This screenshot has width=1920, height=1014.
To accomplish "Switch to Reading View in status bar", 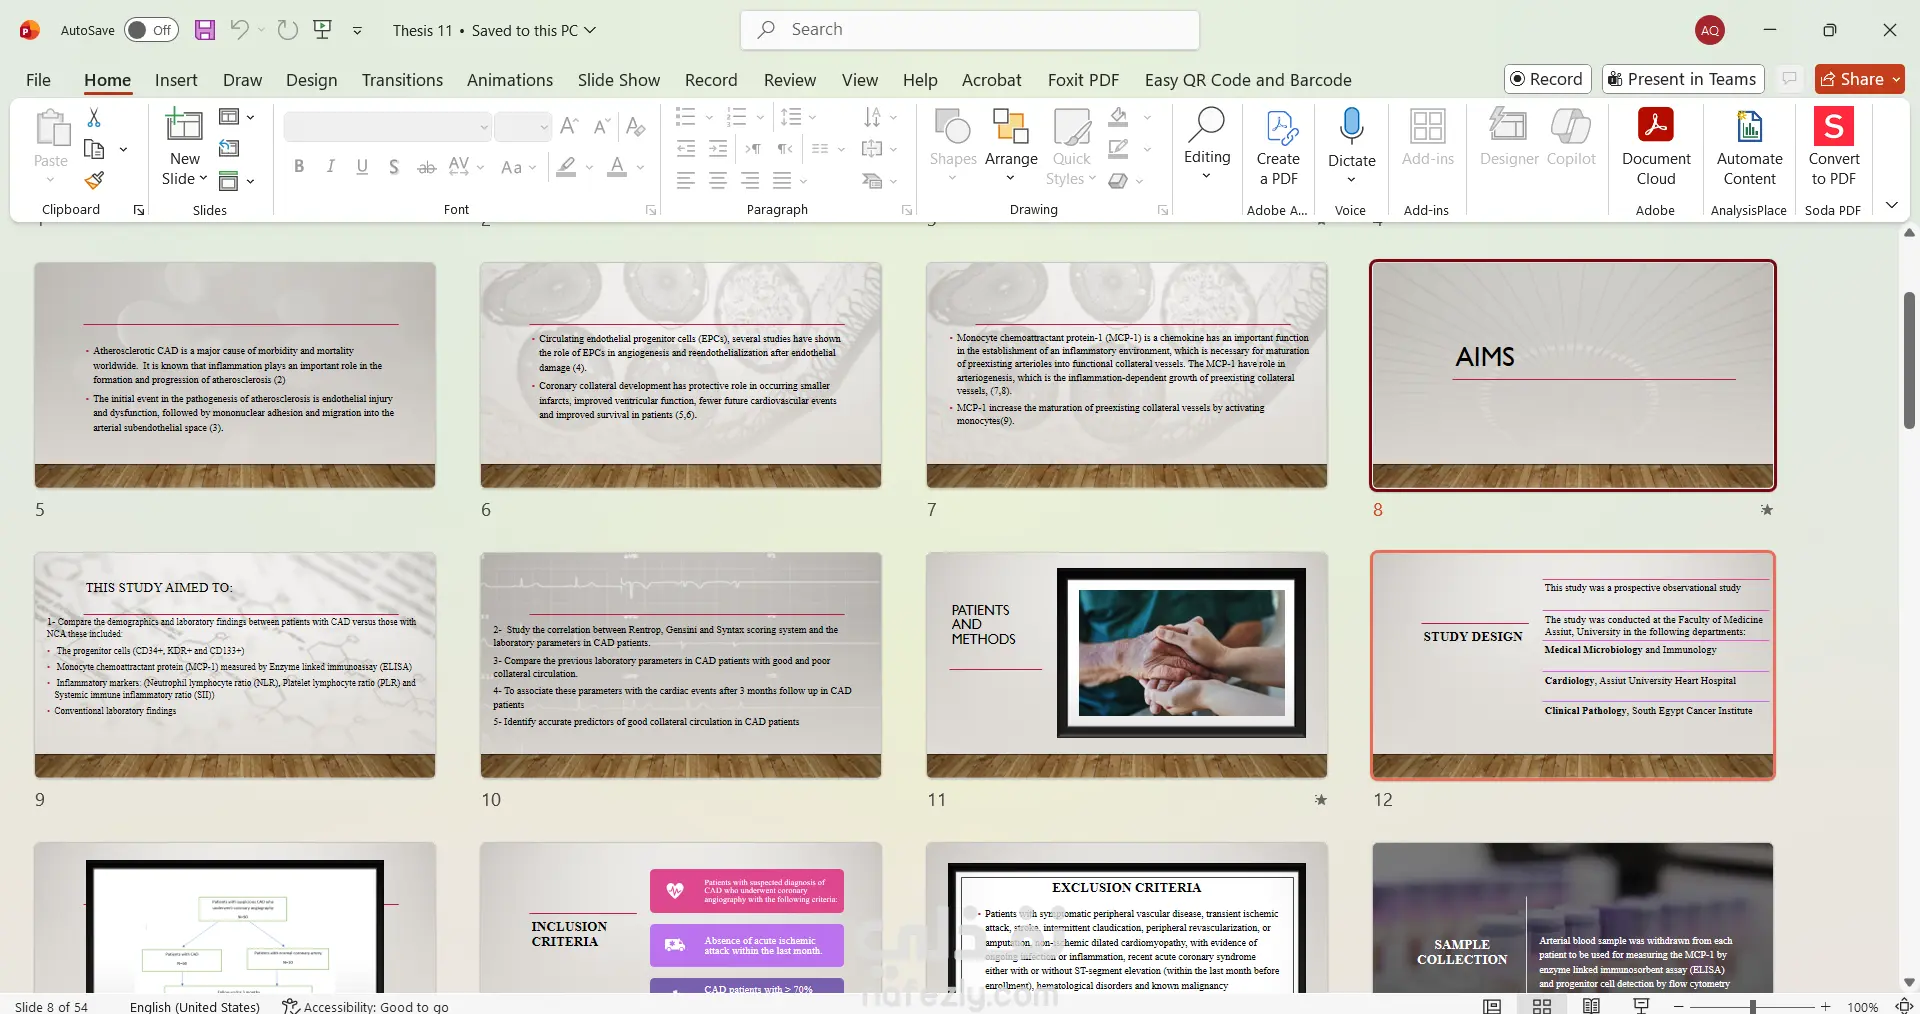I will (x=1591, y=1006).
